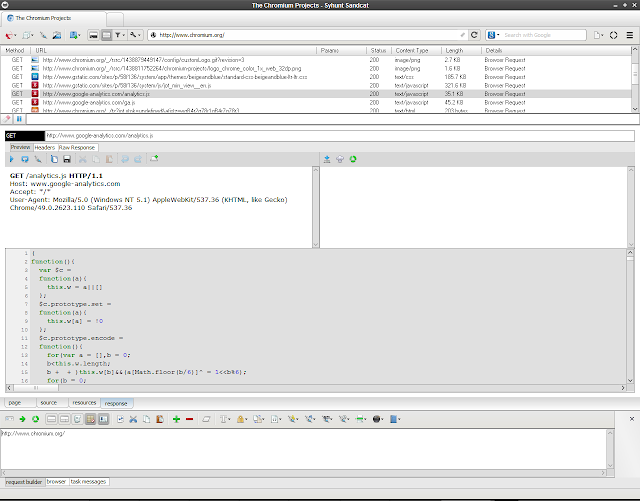Click the image viewer icon in the top toolbar
Viewport: 640px width, 501px height.
tap(57, 35)
